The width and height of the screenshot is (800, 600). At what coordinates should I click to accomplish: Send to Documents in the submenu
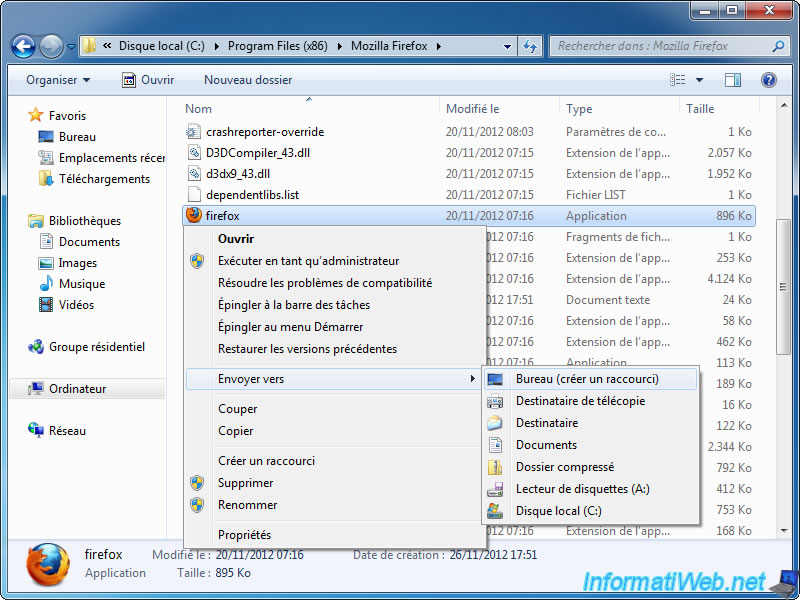[x=591, y=445]
